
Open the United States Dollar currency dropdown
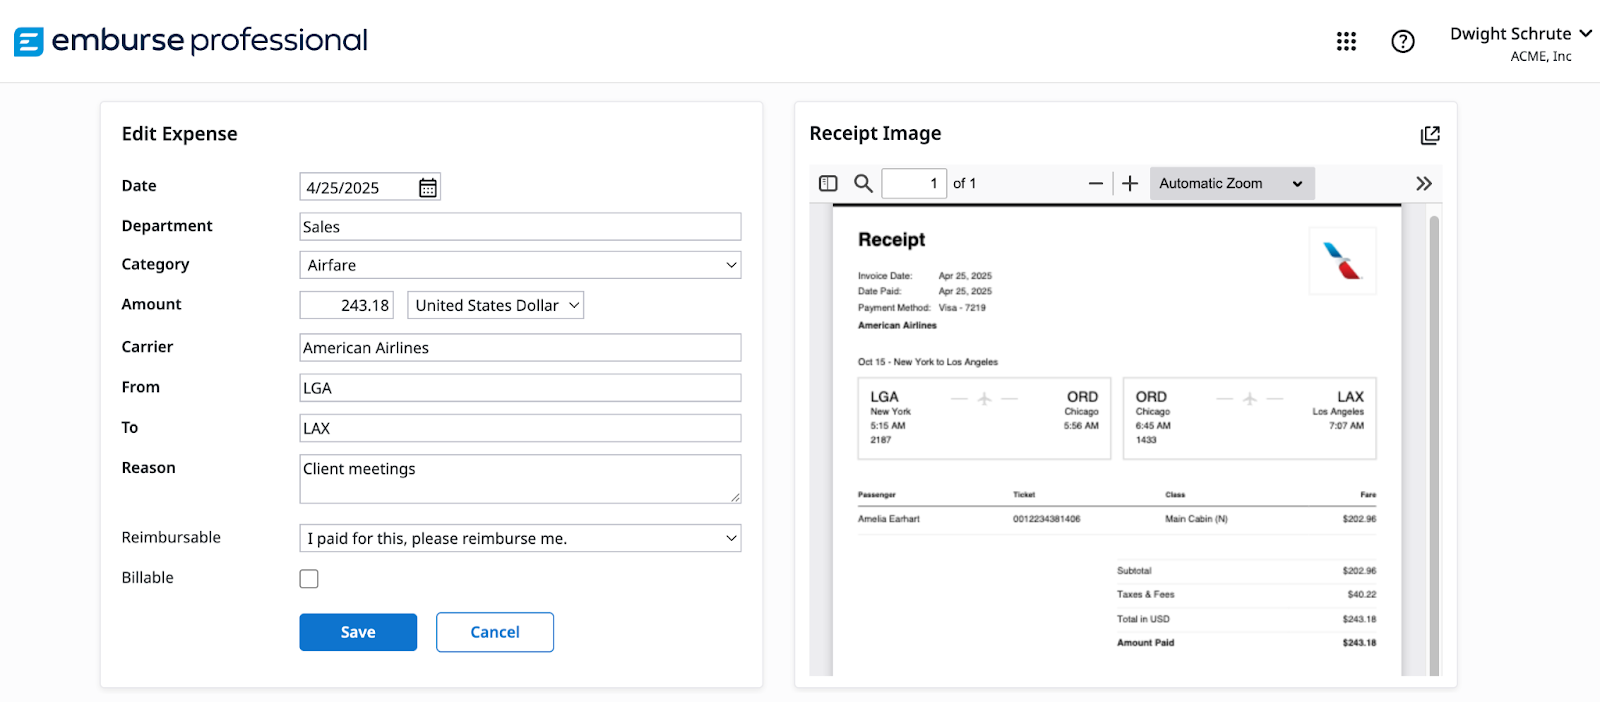pos(496,305)
